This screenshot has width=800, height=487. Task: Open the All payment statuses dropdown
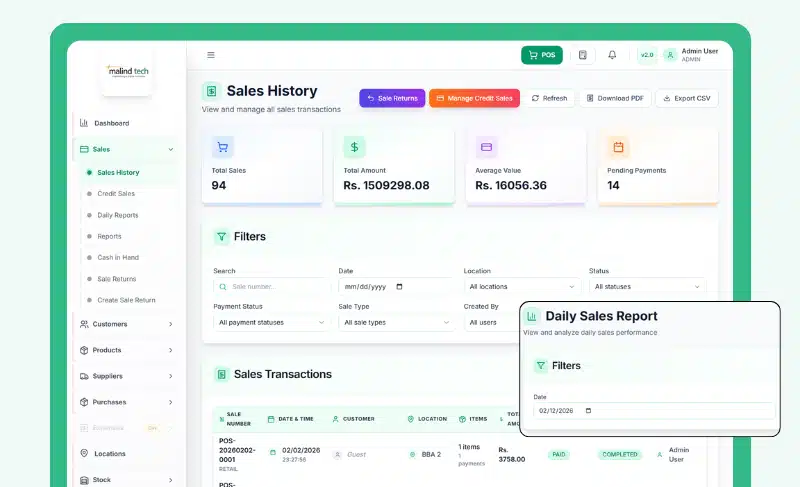pyautogui.click(x=271, y=322)
